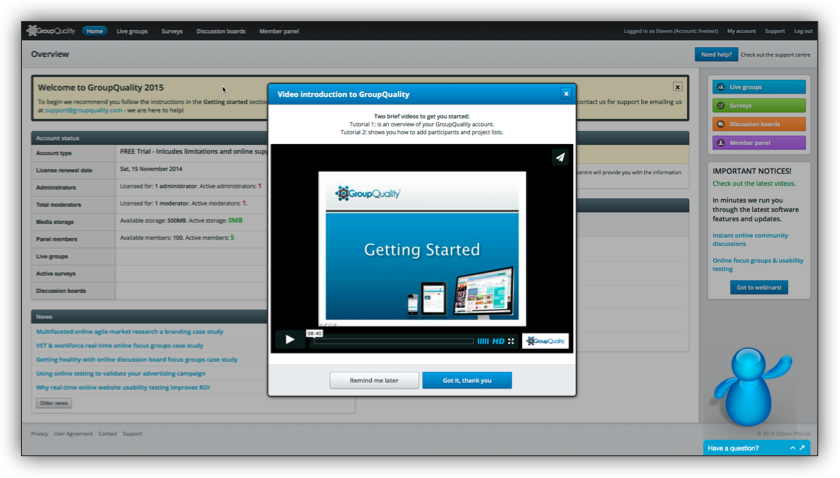The height and width of the screenshot is (478, 840).
Task: Open the Support link in top bar
Action: pyautogui.click(x=775, y=31)
